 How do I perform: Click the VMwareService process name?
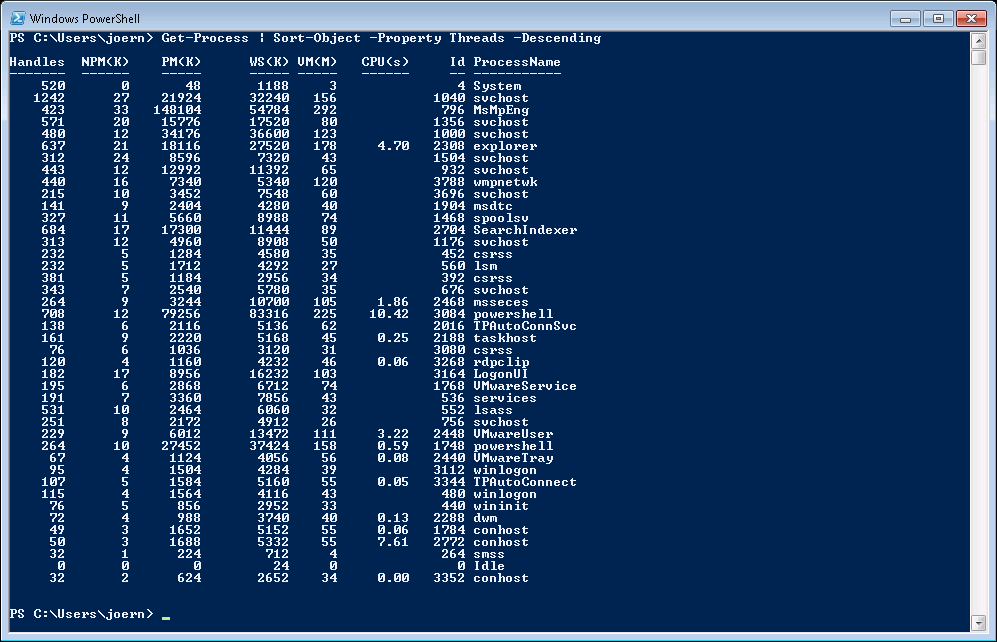click(x=525, y=386)
